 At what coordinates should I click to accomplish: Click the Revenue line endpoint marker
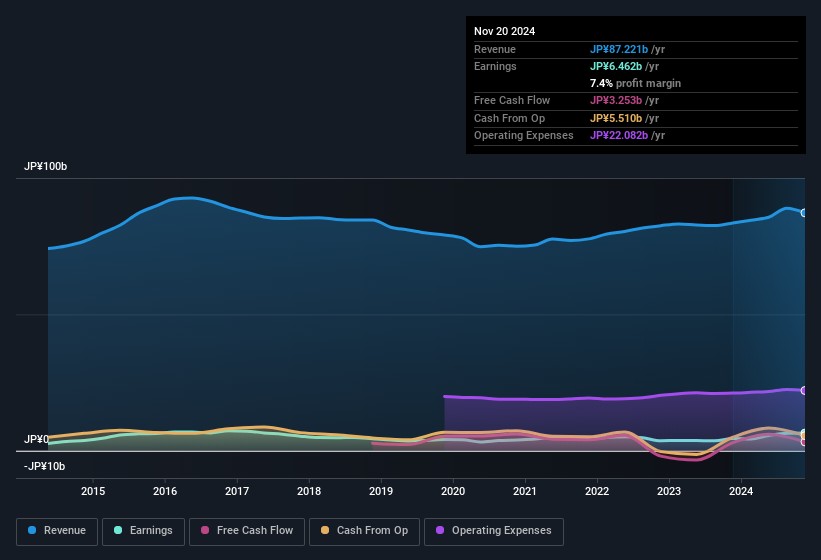tap(804, 213)
